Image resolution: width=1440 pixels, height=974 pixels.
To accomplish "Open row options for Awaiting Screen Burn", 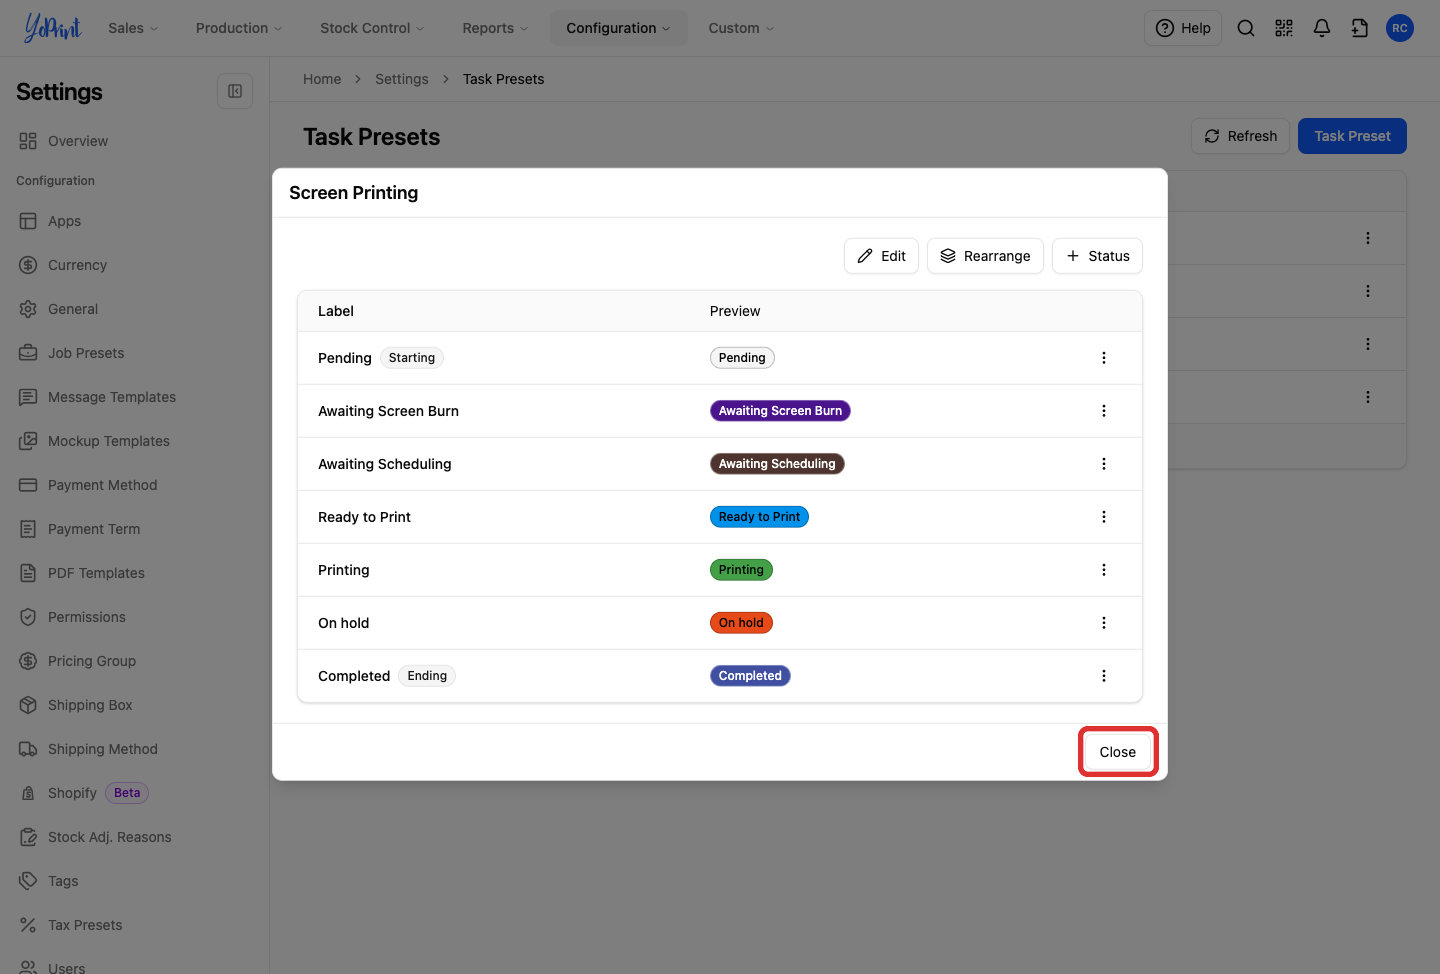I will pyautogui.click(x=1104, y=411).
